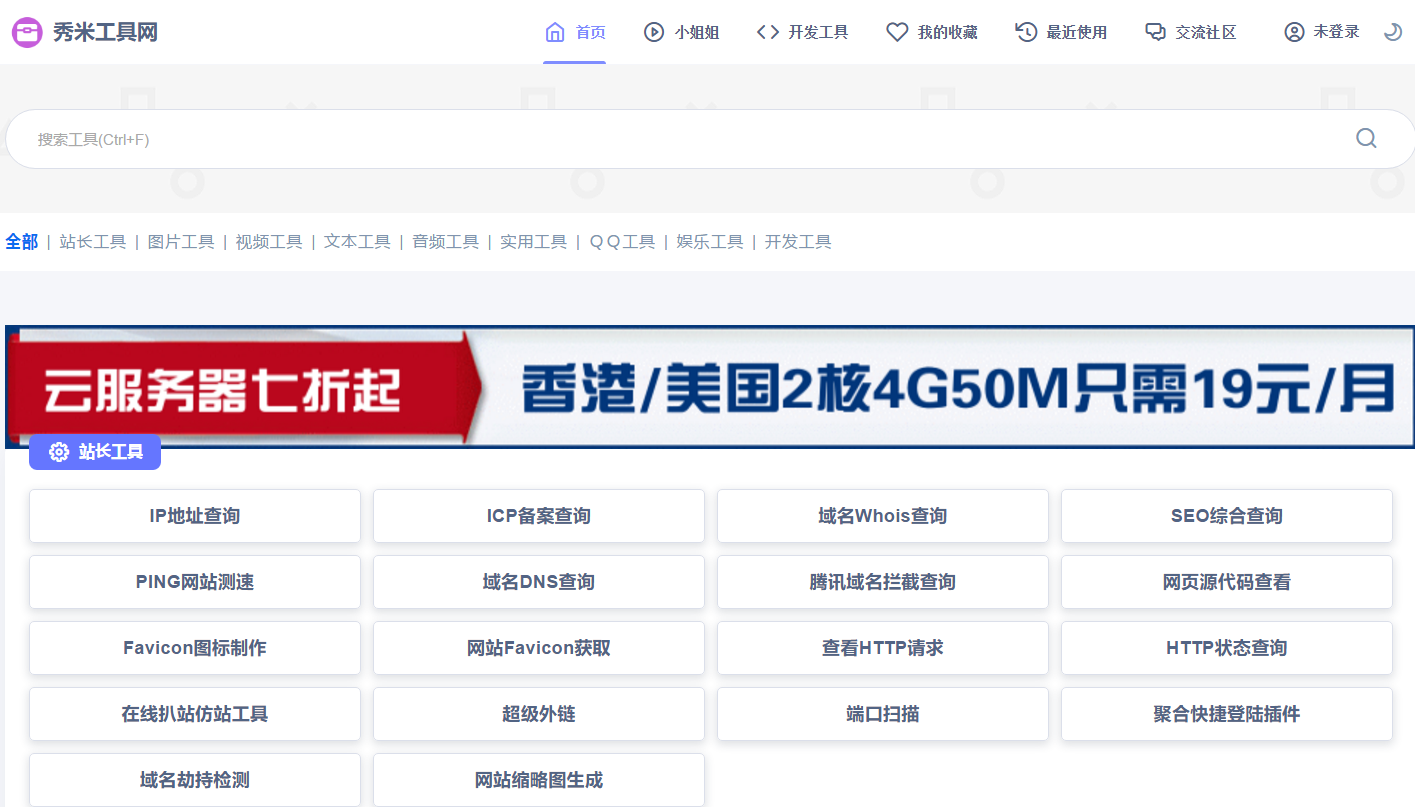
Task: Open 交流社区 in the top navigation
Action: [x=1191, y=32]
